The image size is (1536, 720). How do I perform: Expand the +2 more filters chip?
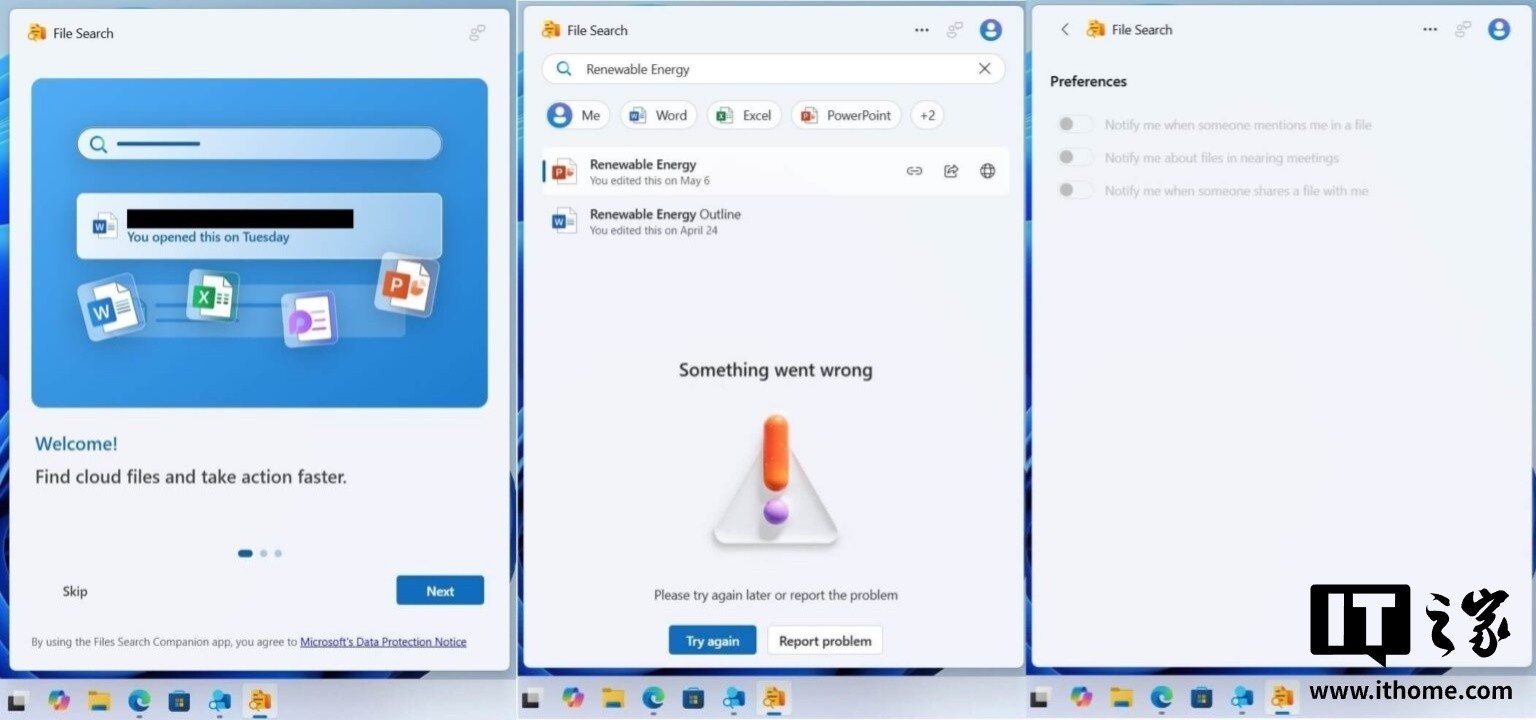[927, 115]
